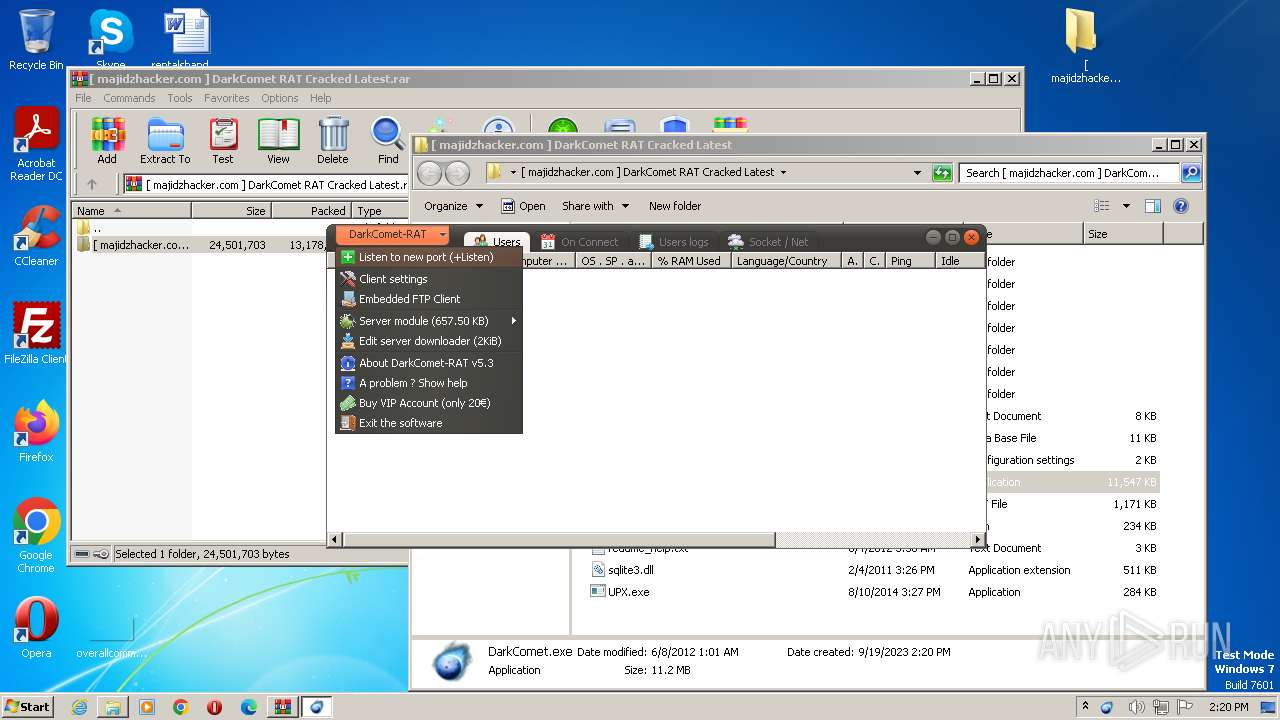Sort Explorer files by Size column
The image size is (1280, 720).
1123,233
